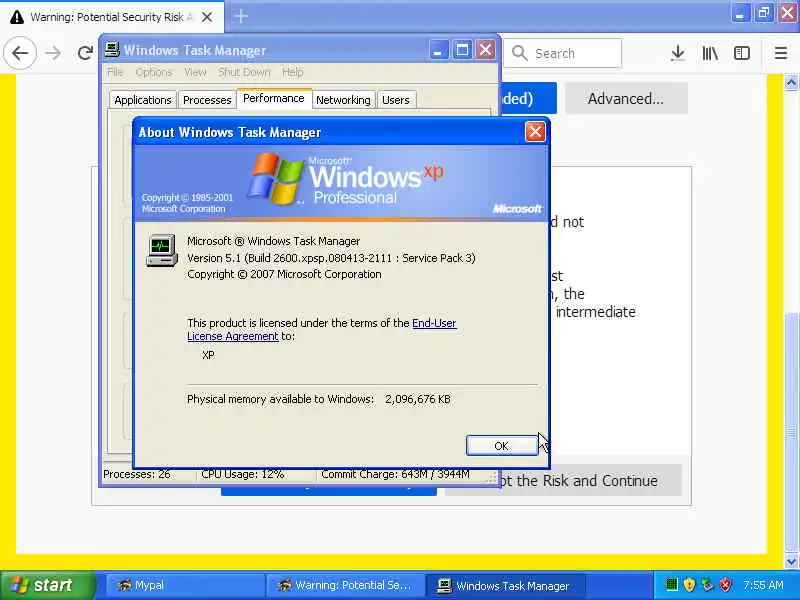Open the Users tab
The image size is (800, 600).
click(396, 100)
